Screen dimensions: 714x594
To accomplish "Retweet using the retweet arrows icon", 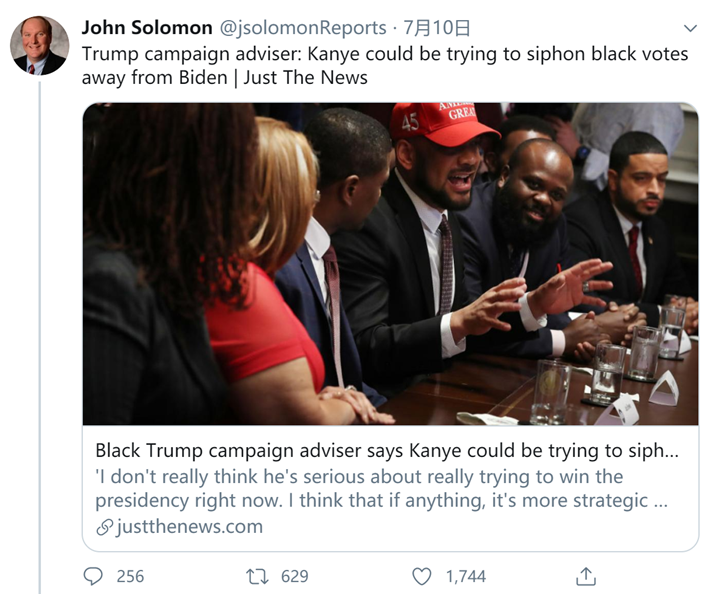I will coord(257,577).
